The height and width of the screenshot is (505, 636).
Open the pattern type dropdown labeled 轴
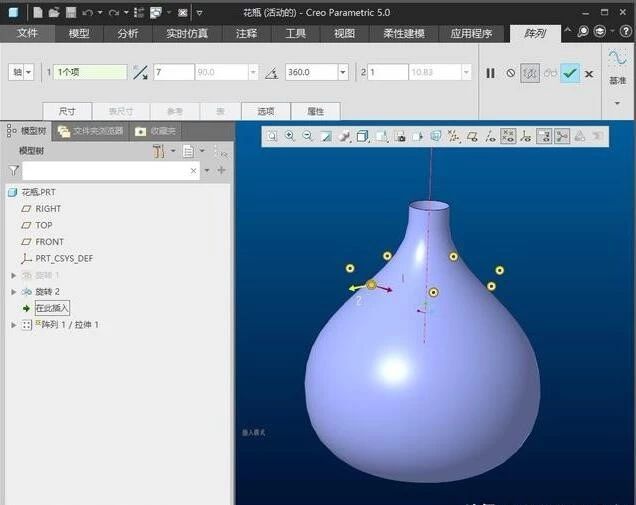click(21, 73)
